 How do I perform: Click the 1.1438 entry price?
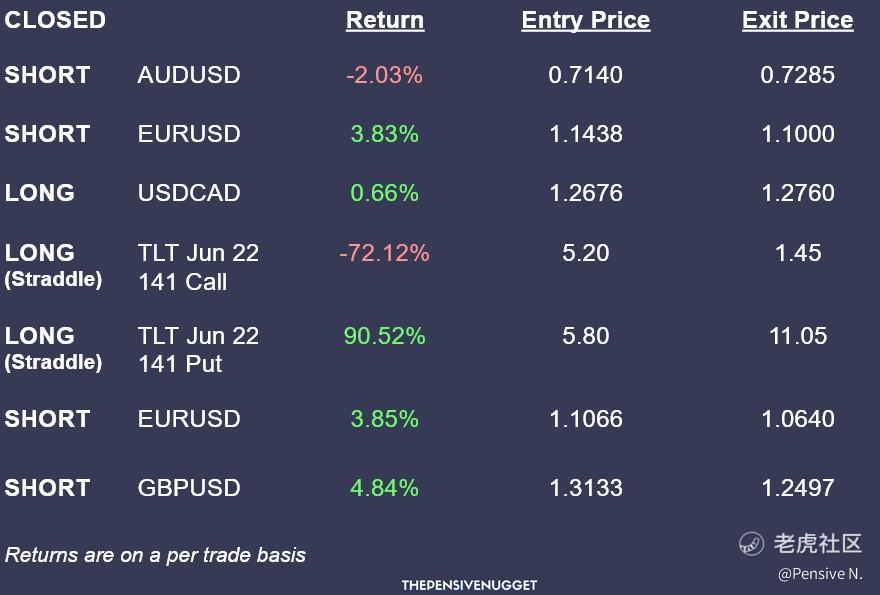click(x=585, y=134)
